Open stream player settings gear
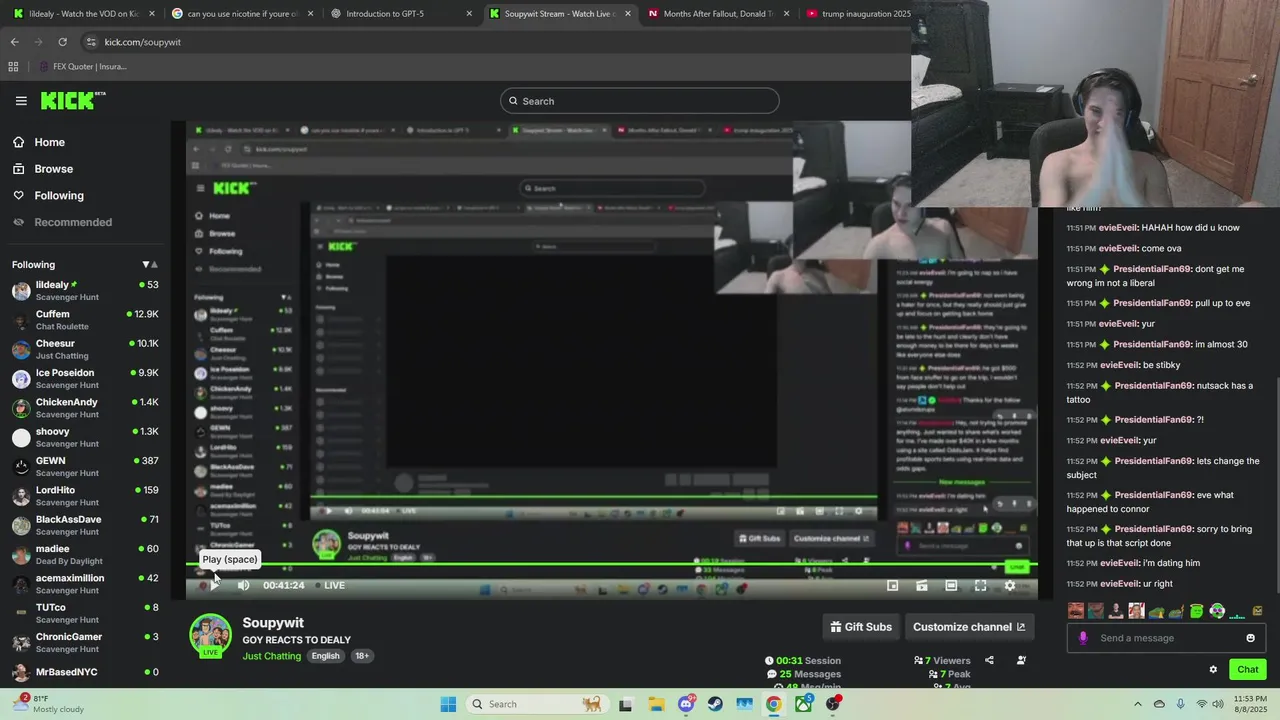Viewport: 1280px width, 720px height. point(1010,585)
